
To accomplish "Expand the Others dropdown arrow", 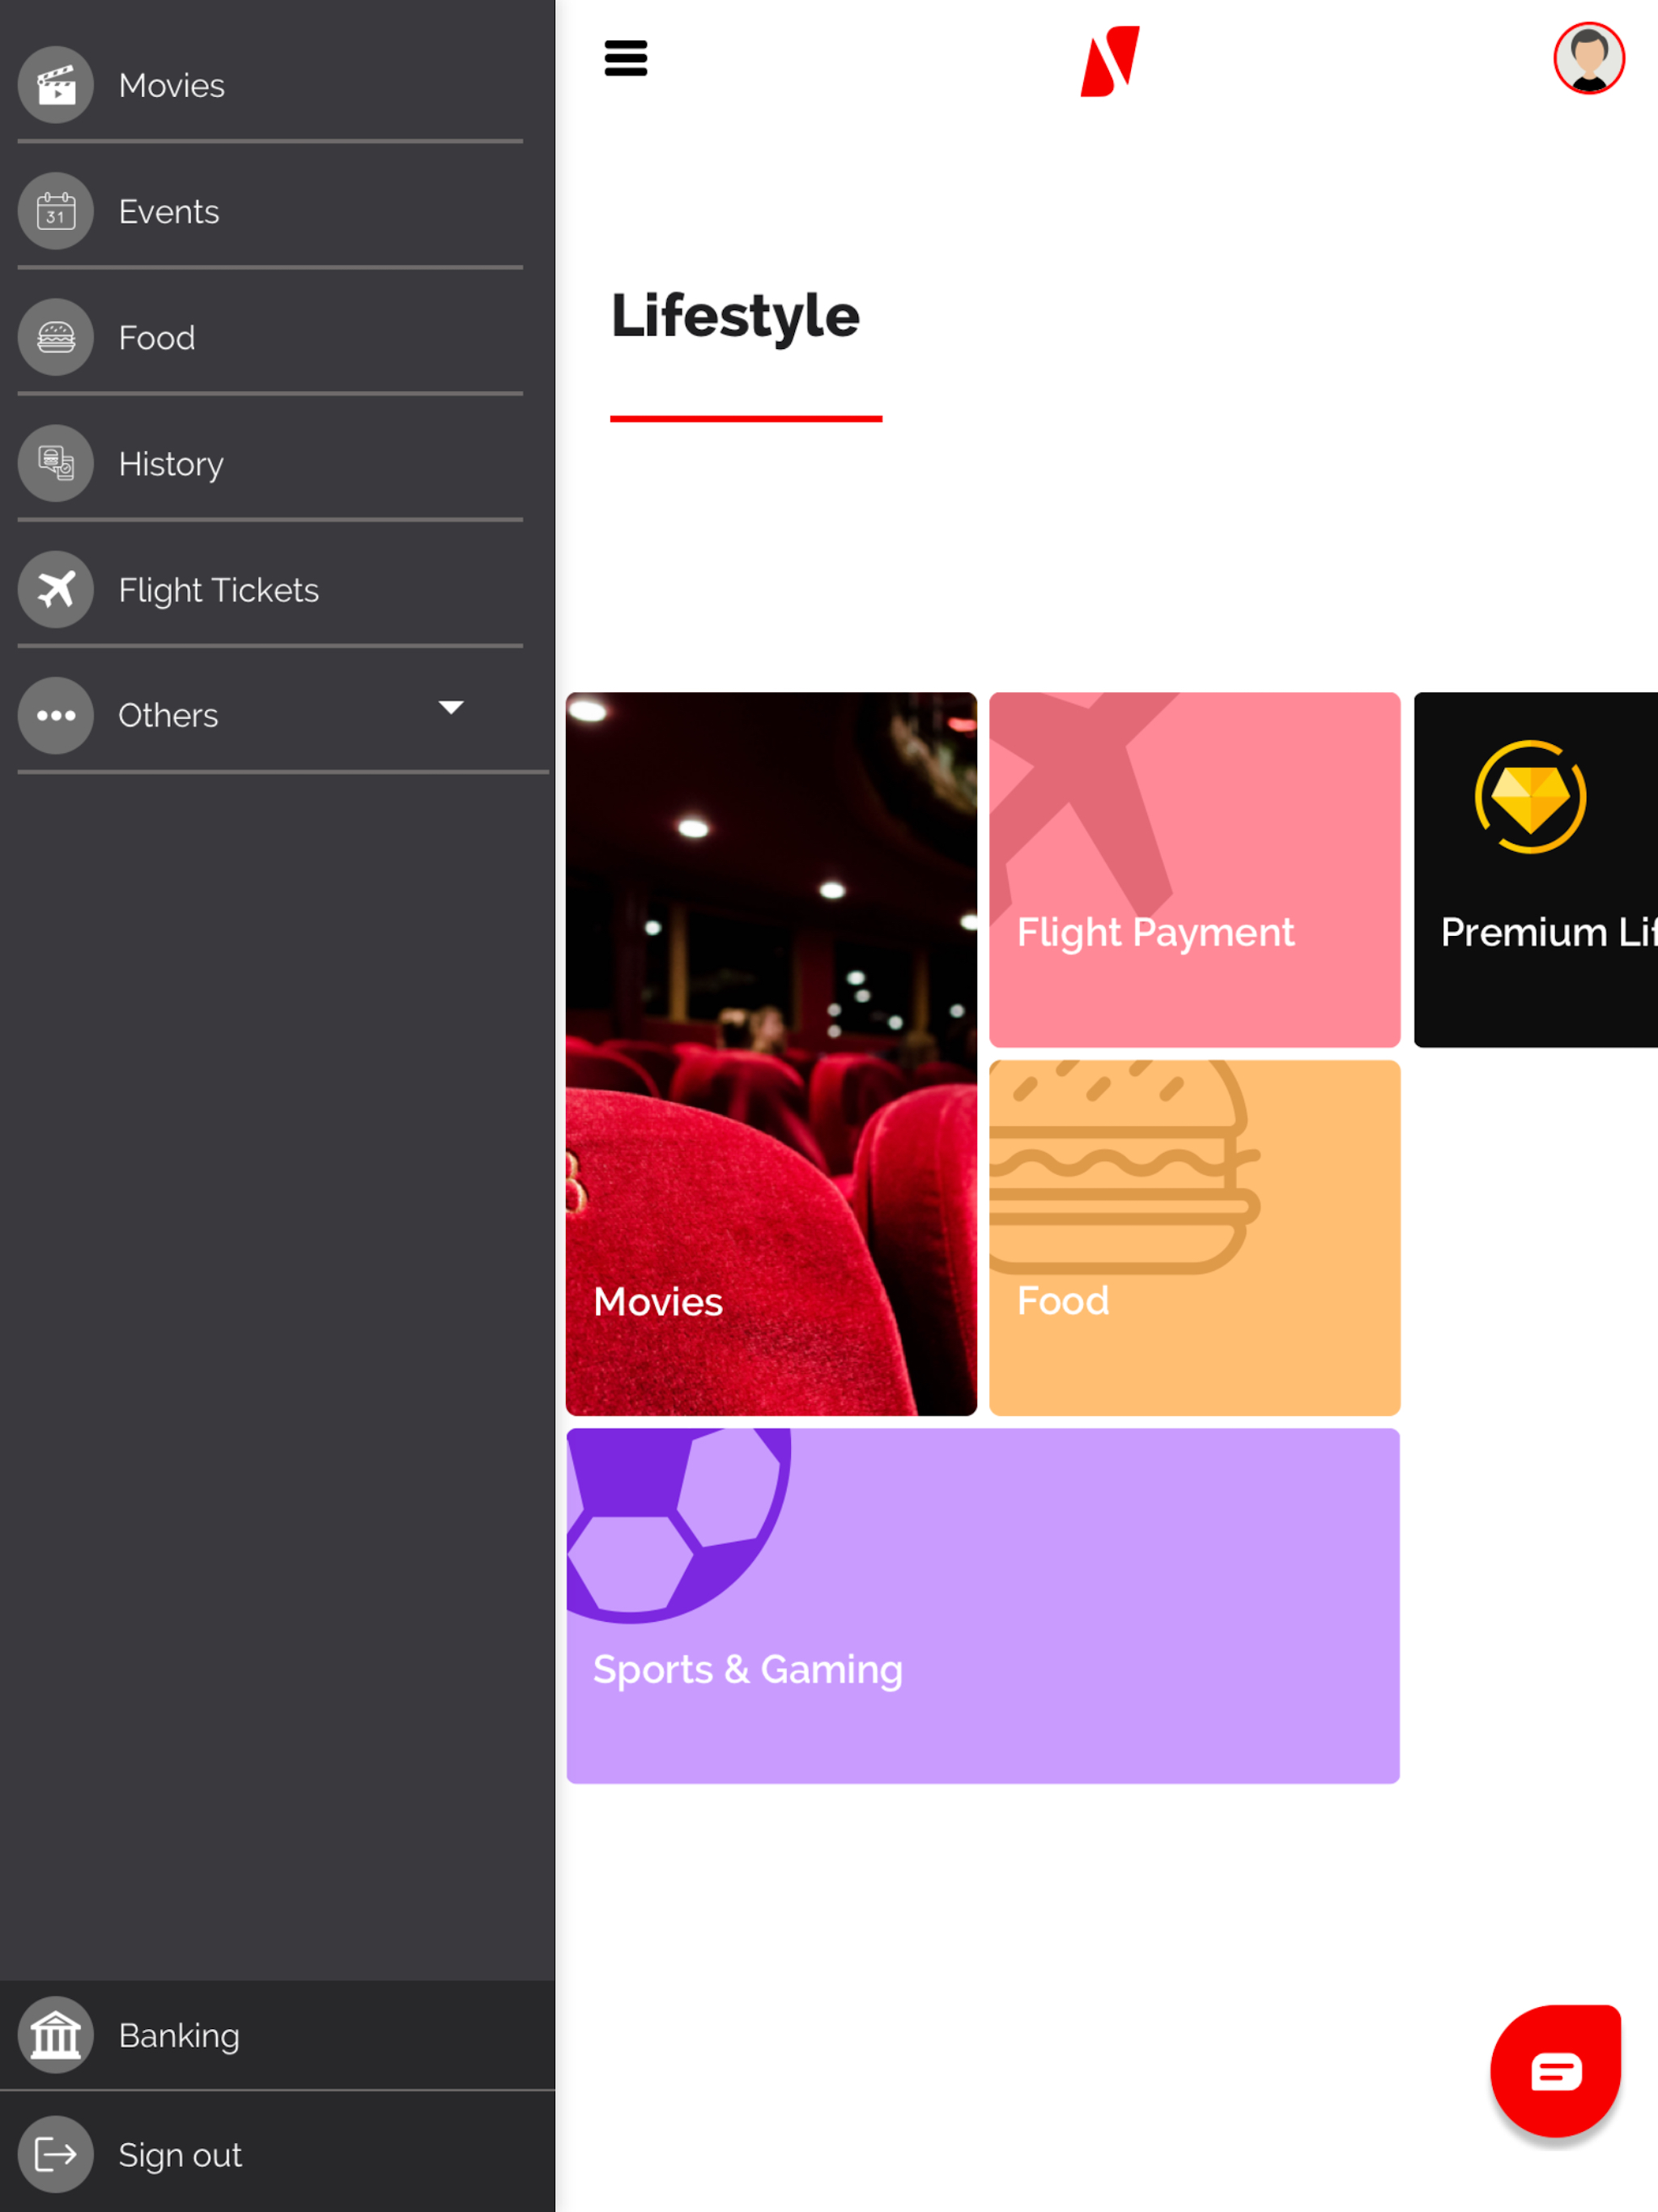I will point(451,708).
